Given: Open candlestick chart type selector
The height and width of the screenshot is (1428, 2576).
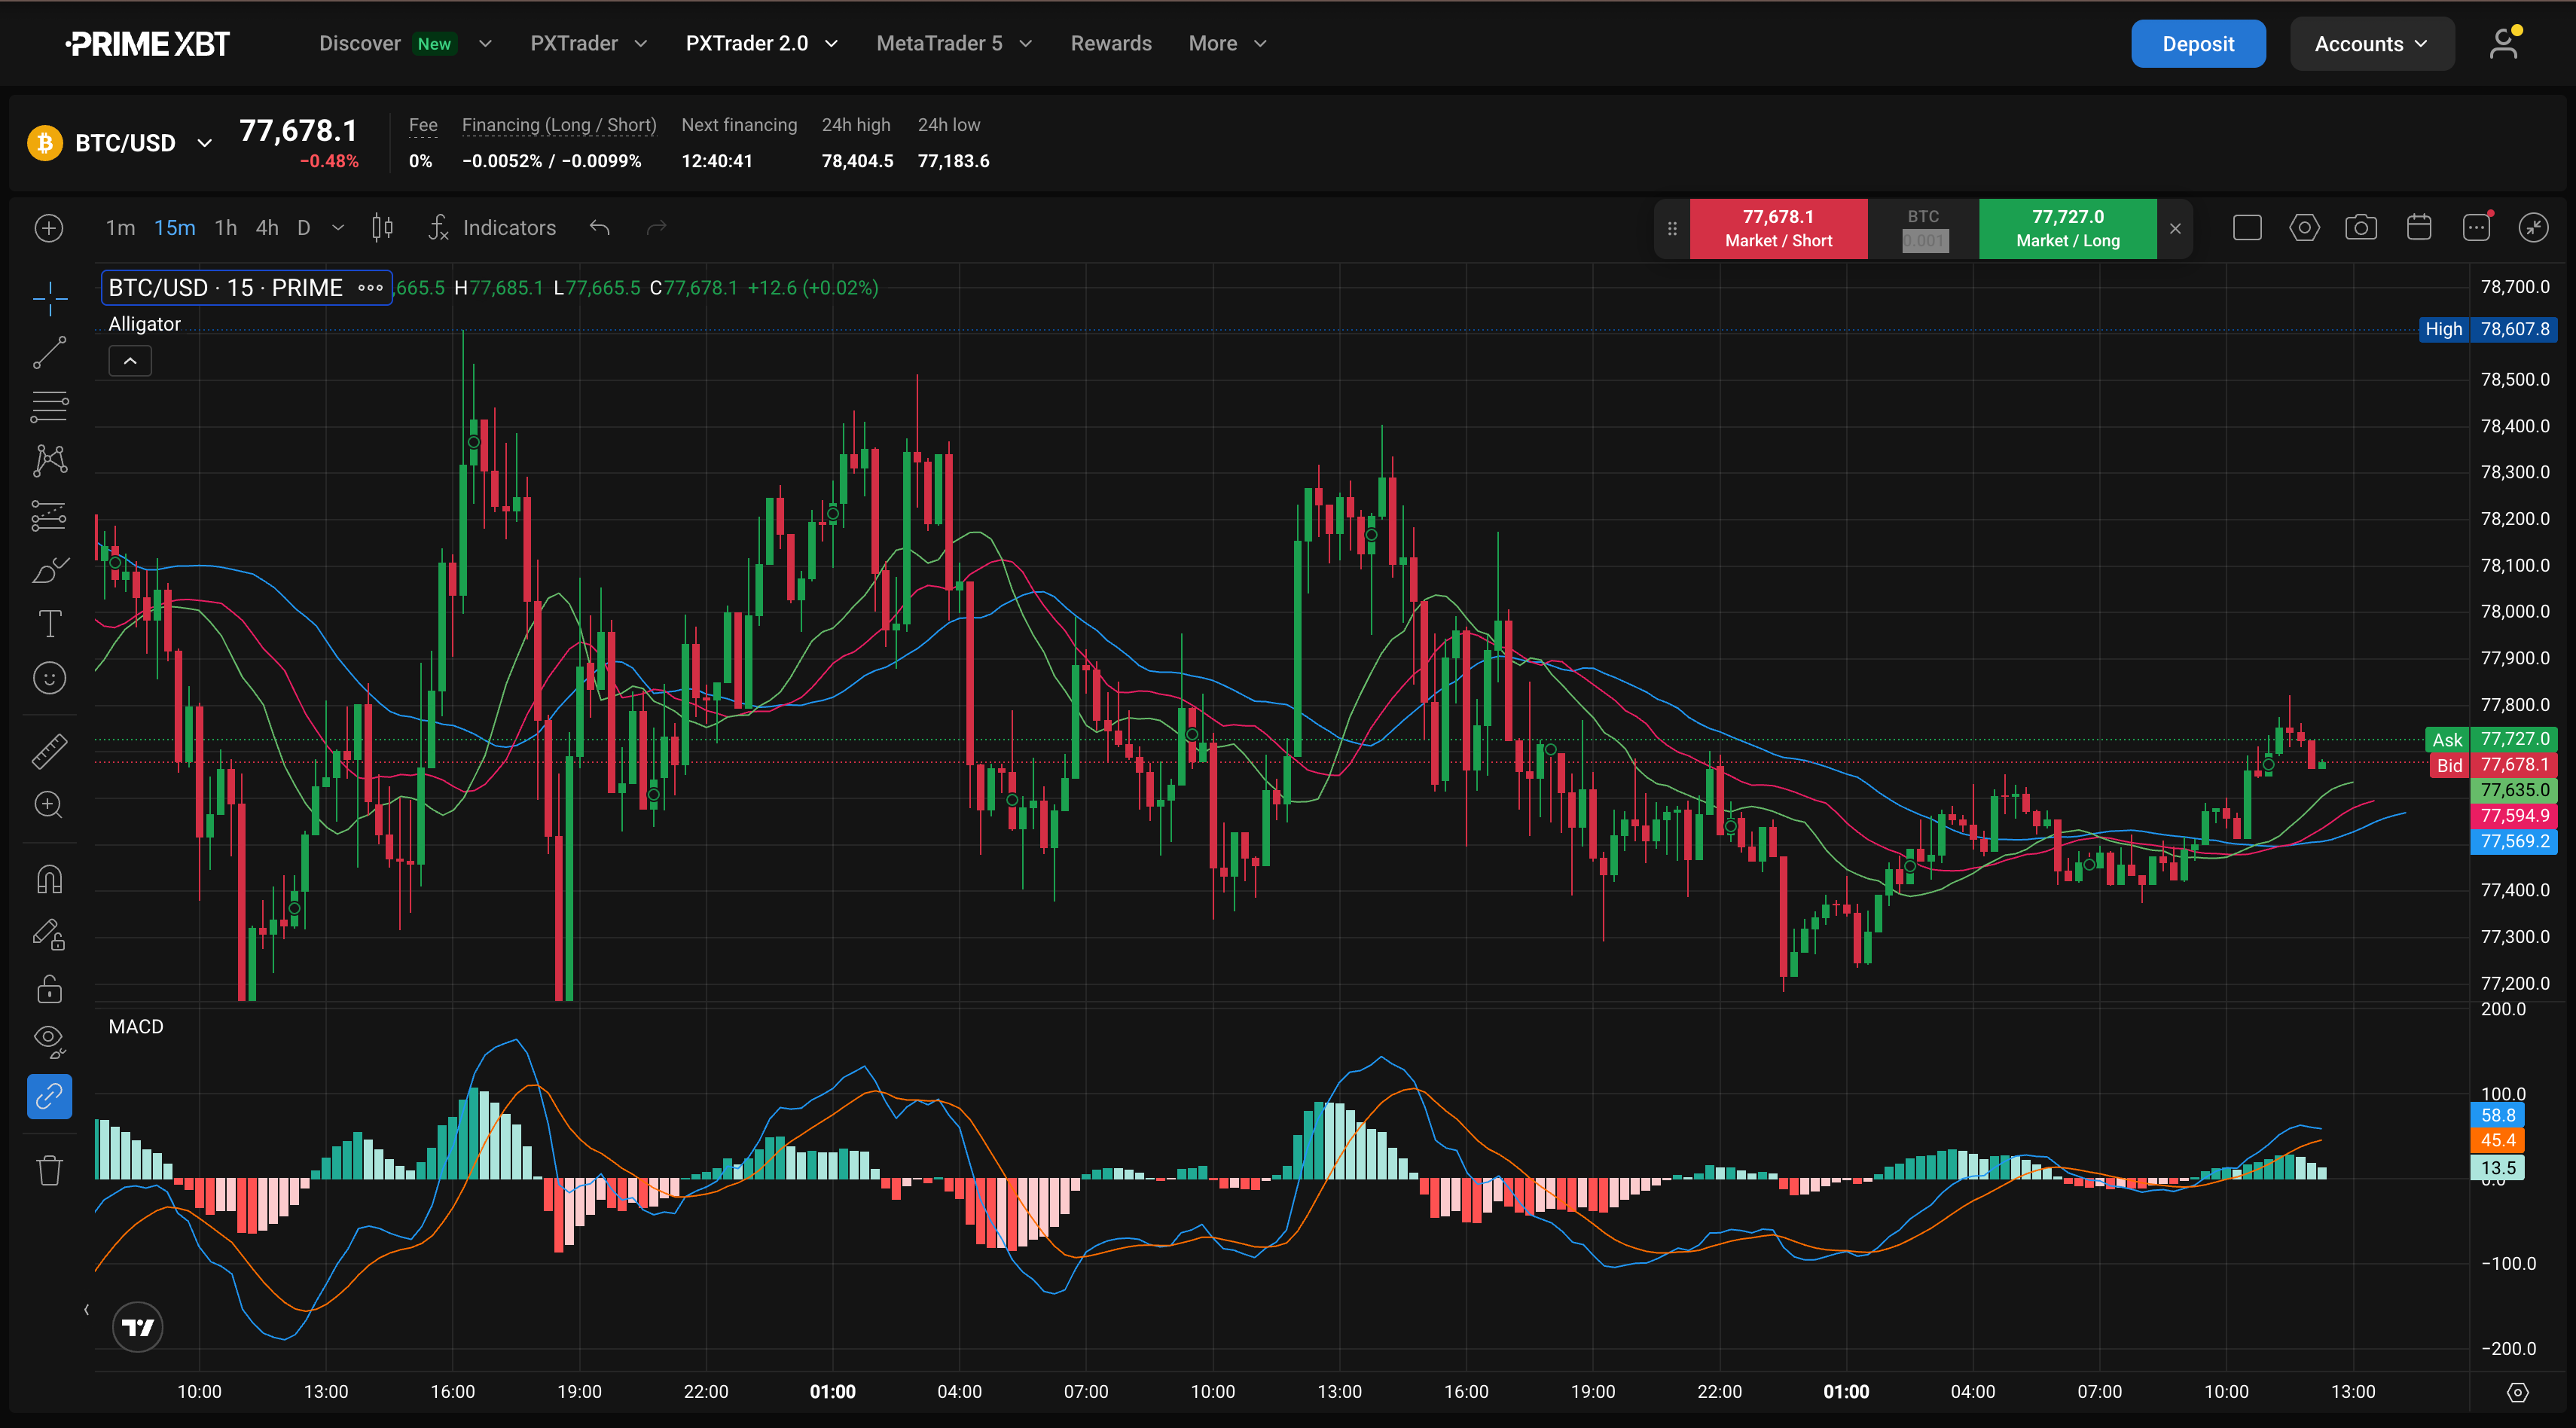Looking at the screenshot, I should [382, 228].
